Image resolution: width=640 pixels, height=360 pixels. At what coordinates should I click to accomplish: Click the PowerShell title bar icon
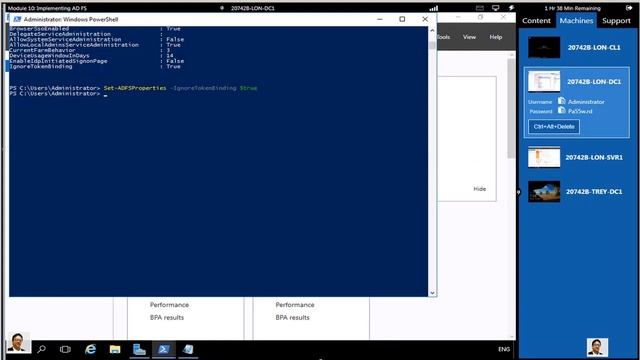tap(17, 19)
